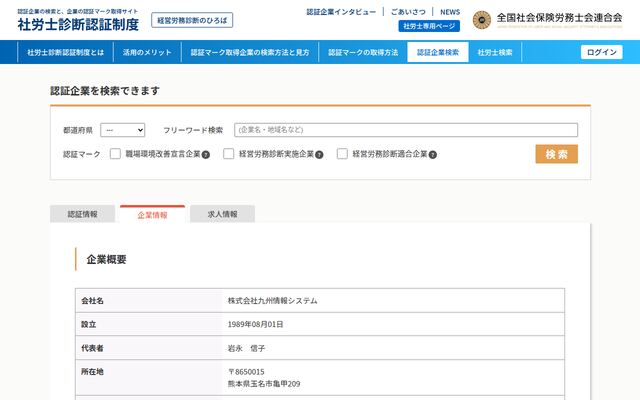Click the 所在地 row label
The image size is (640, 400).
click(x=92, y=372)
